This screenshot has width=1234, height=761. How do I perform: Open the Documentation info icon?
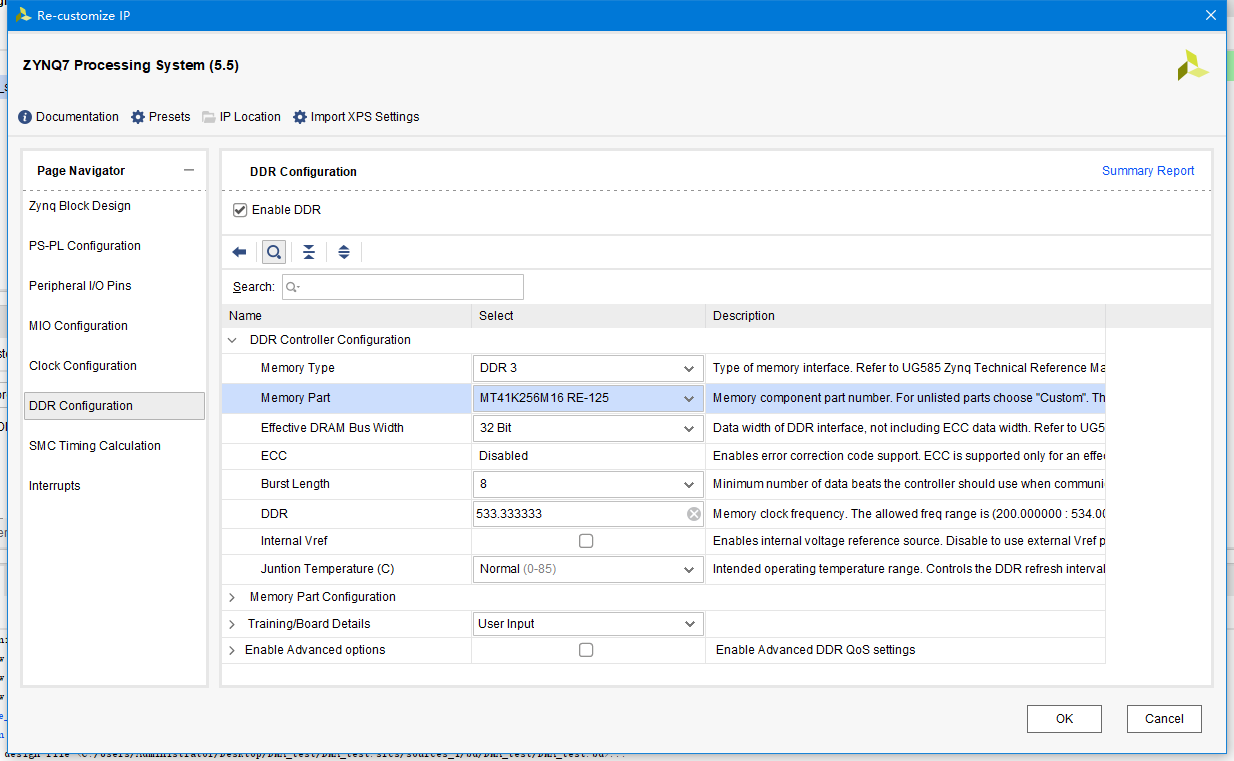[x=25, y=117]
